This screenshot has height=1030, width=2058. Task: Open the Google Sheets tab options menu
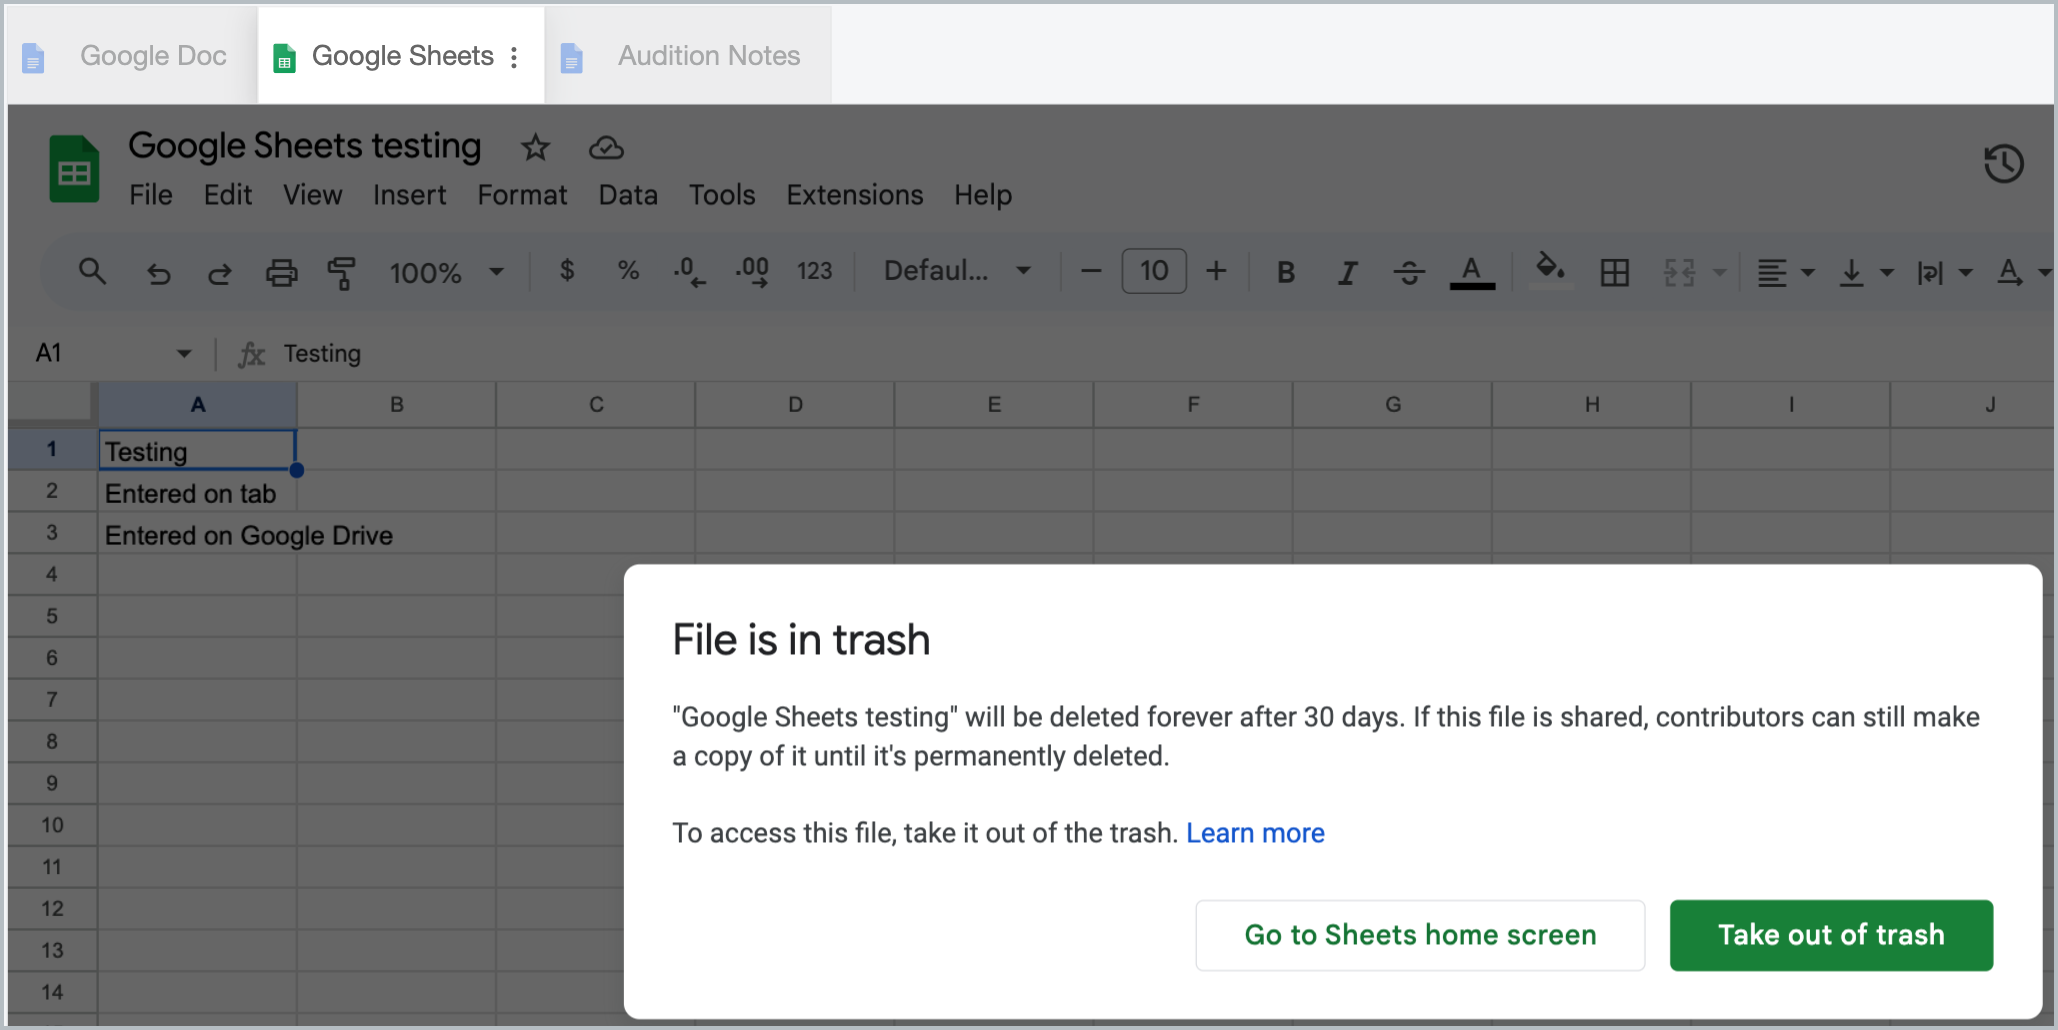tap(514, 57)
